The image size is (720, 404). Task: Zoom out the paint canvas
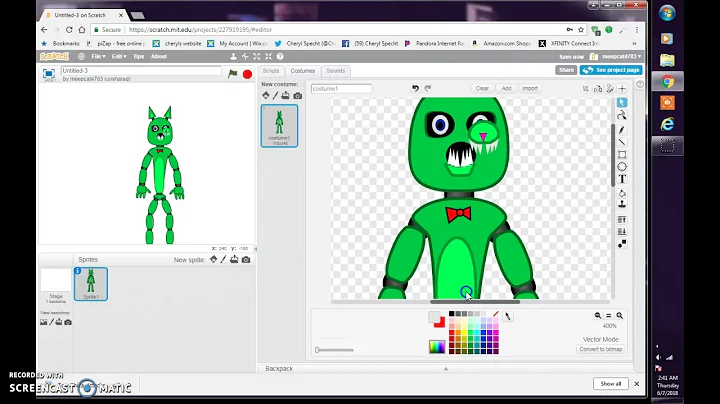598,315
